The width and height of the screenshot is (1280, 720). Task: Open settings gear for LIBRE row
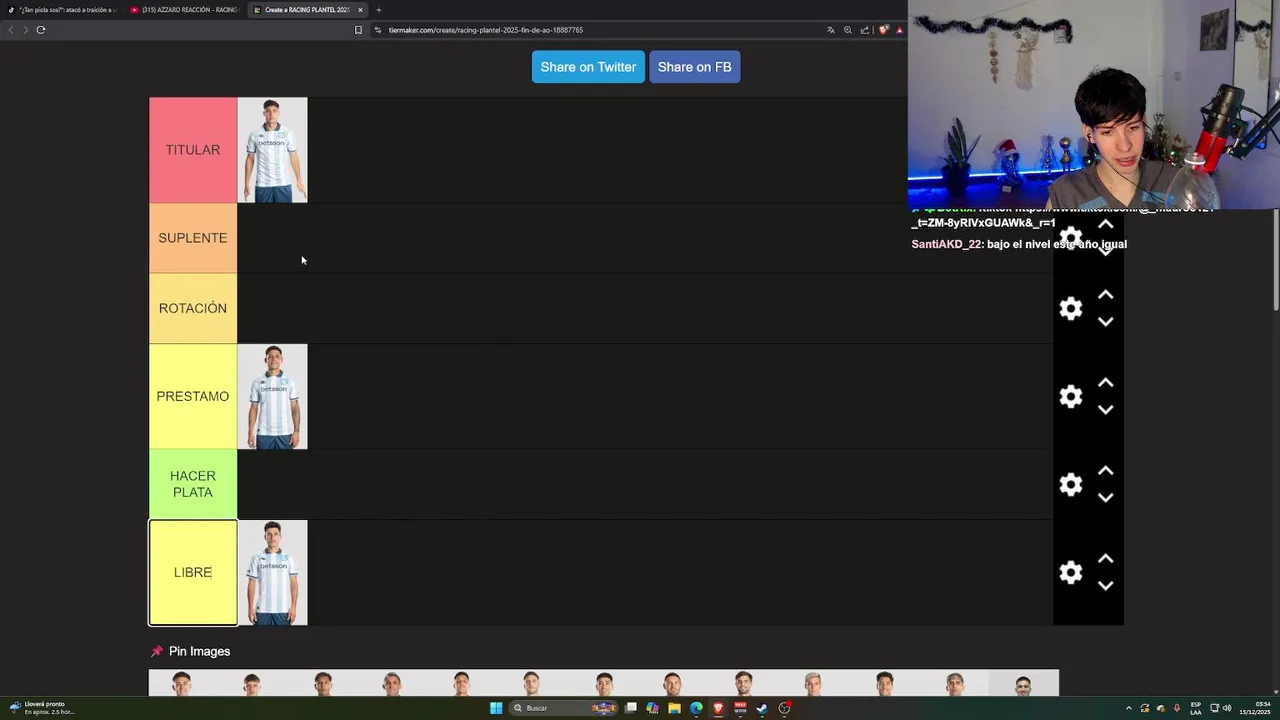(x=1071, y=572)
